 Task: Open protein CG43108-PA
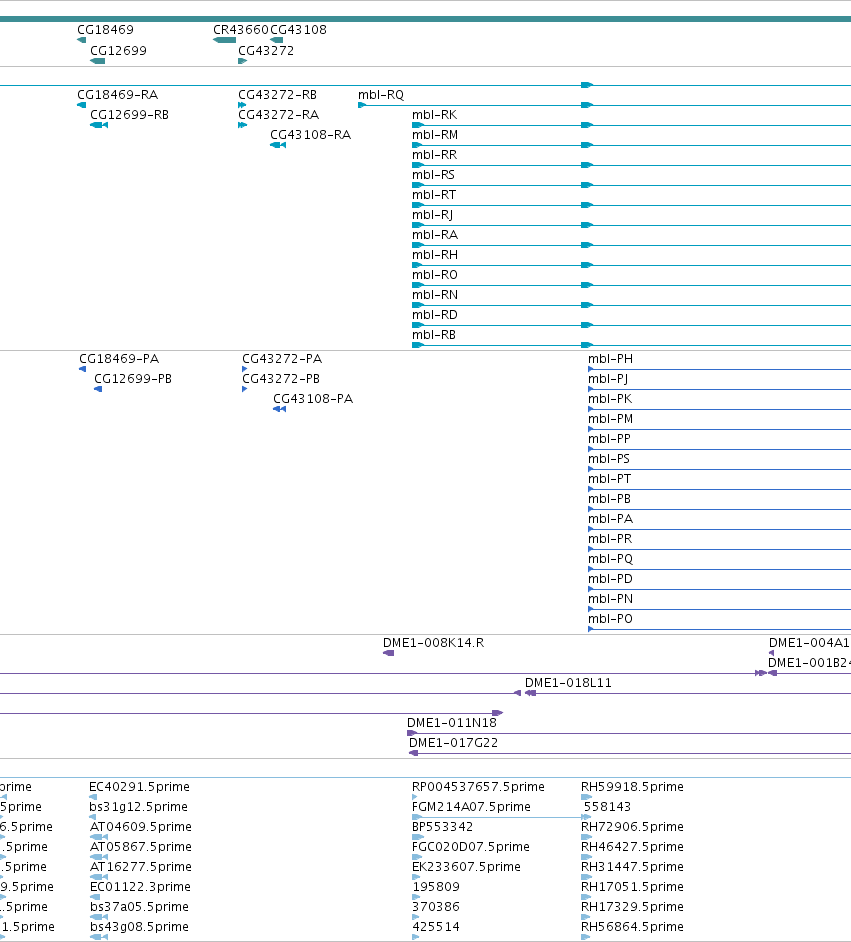point(313,398)
